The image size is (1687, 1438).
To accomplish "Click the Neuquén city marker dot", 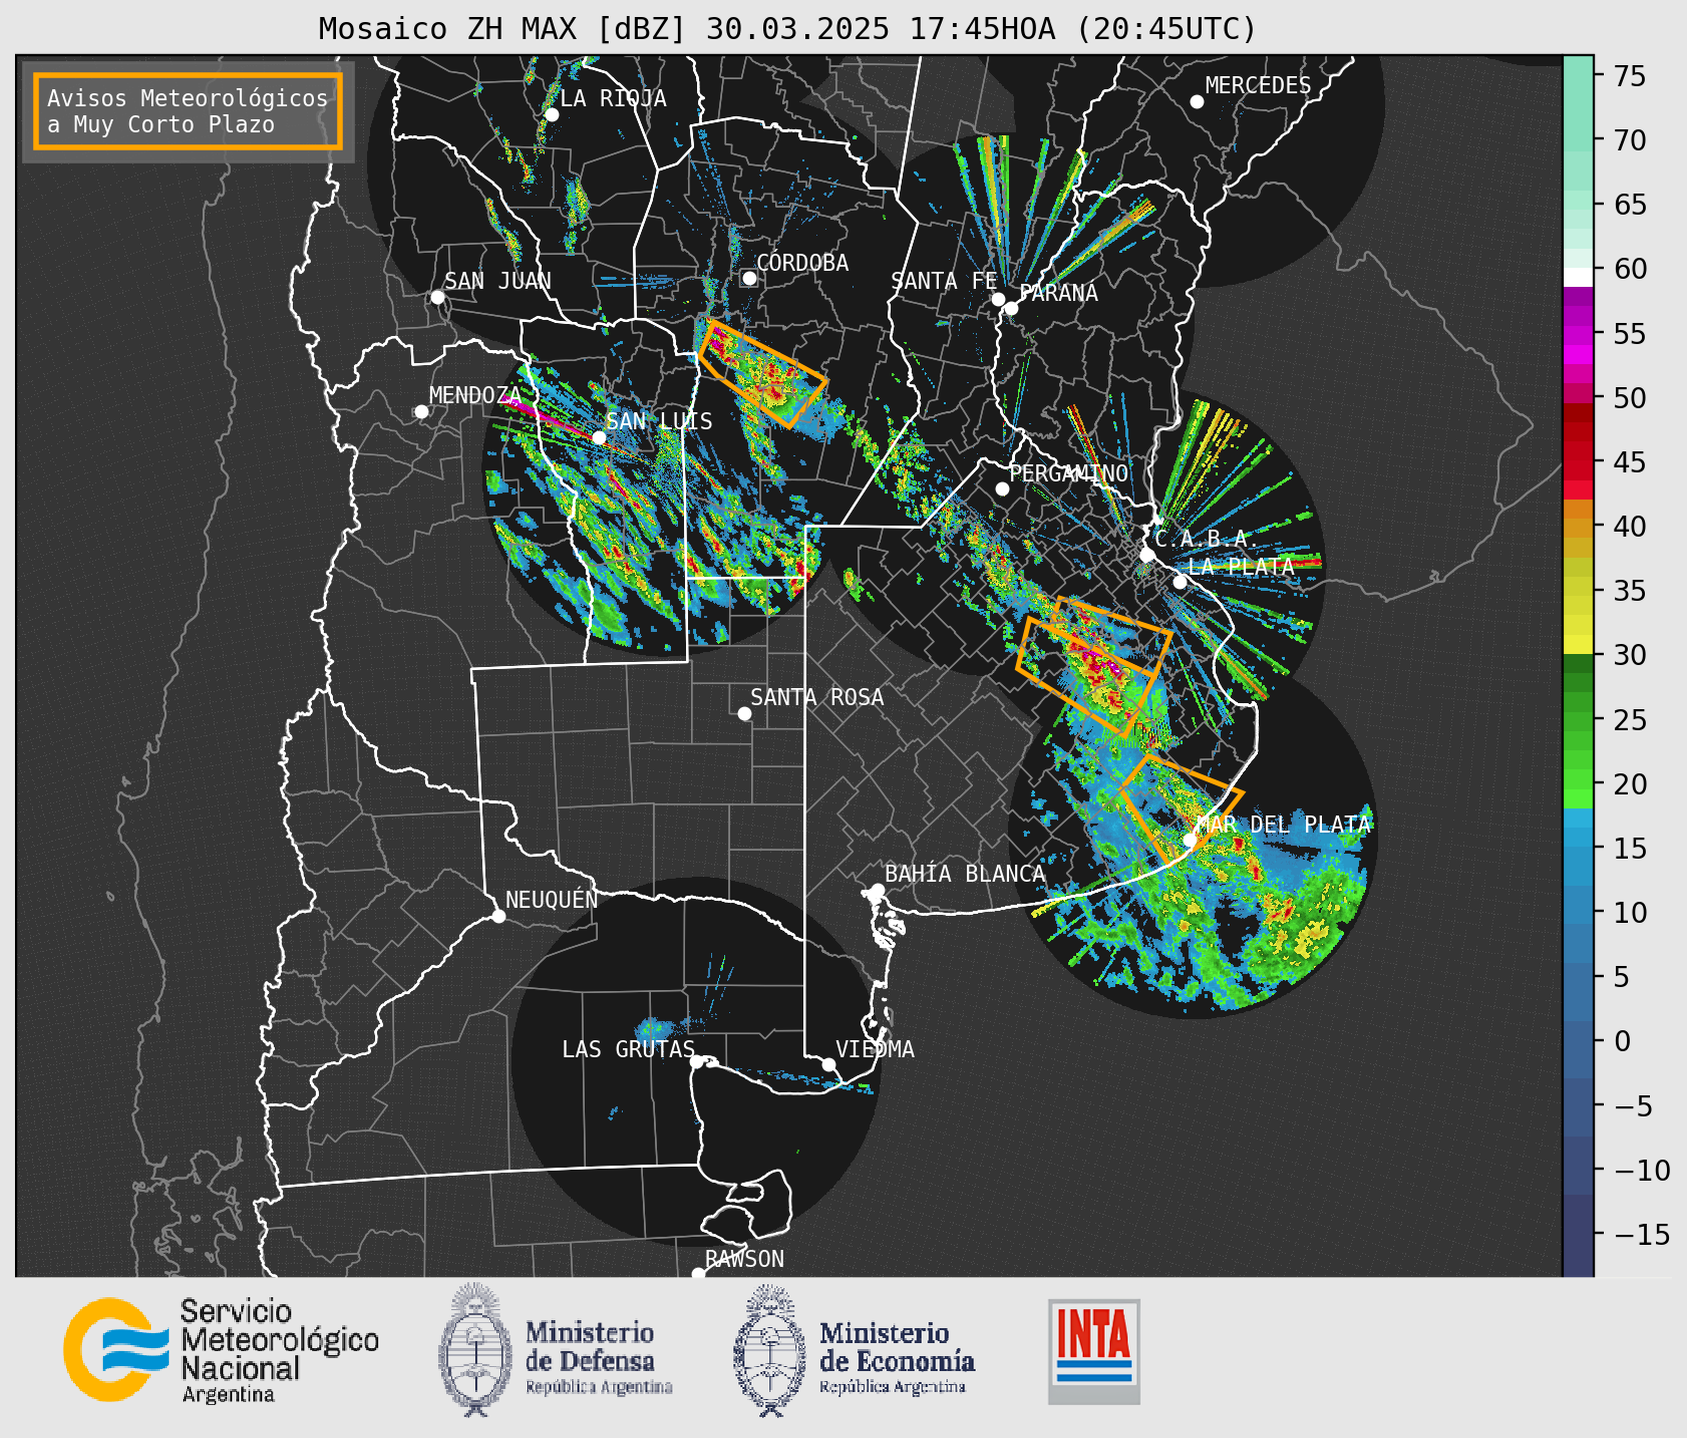I will coord(498,916).
